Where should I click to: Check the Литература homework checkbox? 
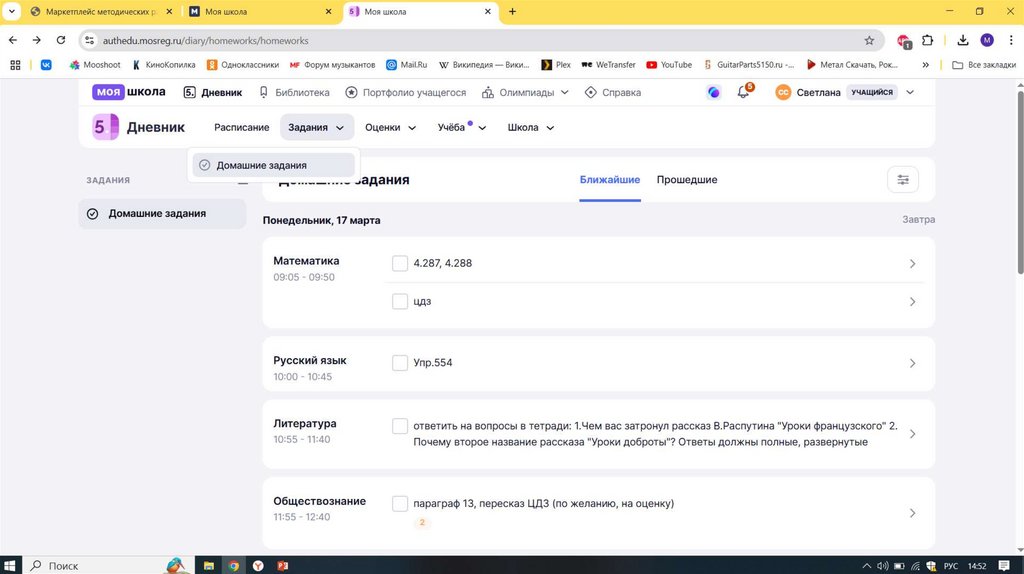tap(400, 426)
